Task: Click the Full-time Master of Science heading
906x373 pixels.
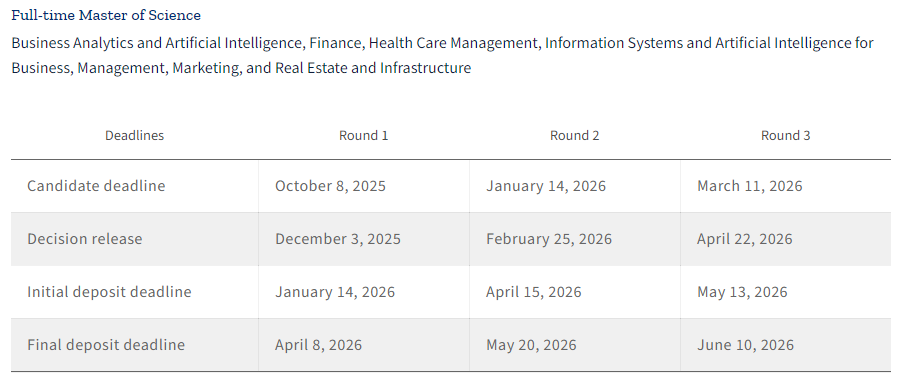Action: [106, 16]
